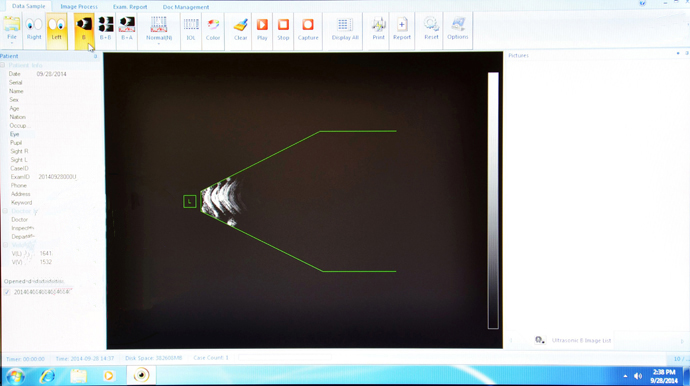690x386 pixels.
Task: Open the Options settings
Action: [458, 29]
